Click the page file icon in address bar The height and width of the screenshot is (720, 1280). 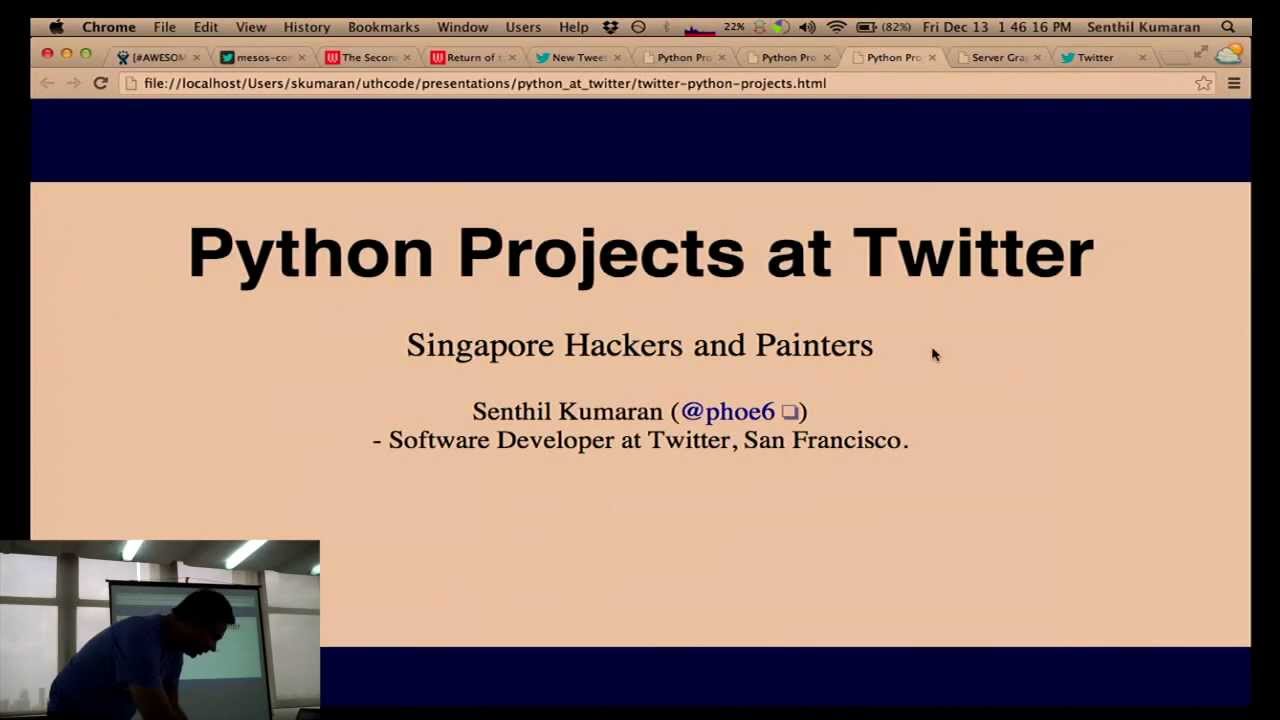(x=131, y=83)
